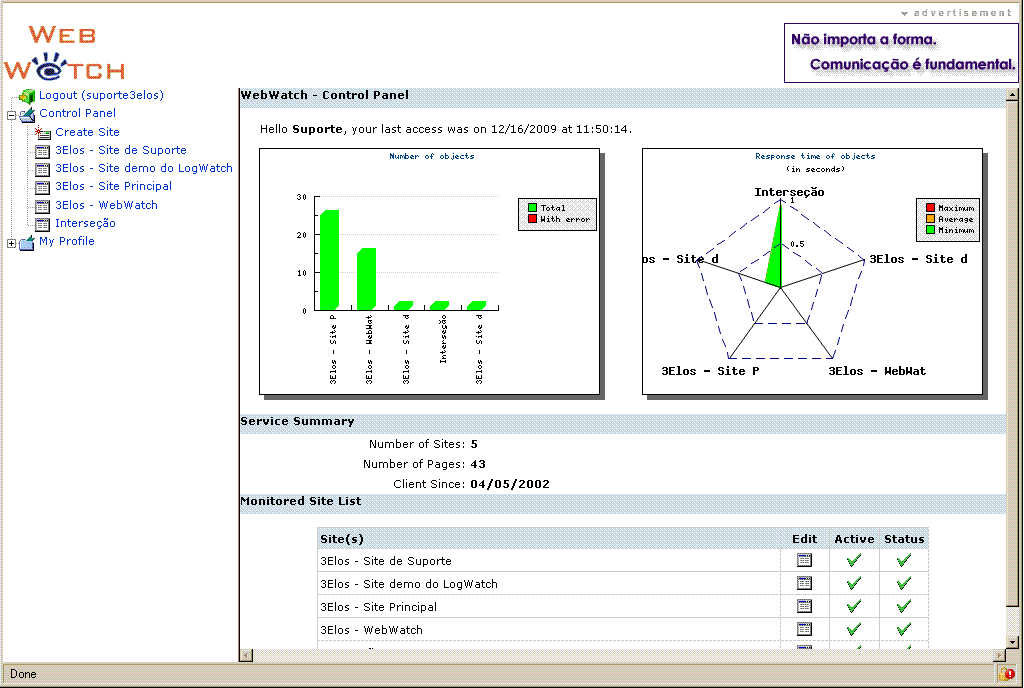Expand the My Profile tree node
Viewport: 1024px width, 688px height.
(x=12, y=242)
